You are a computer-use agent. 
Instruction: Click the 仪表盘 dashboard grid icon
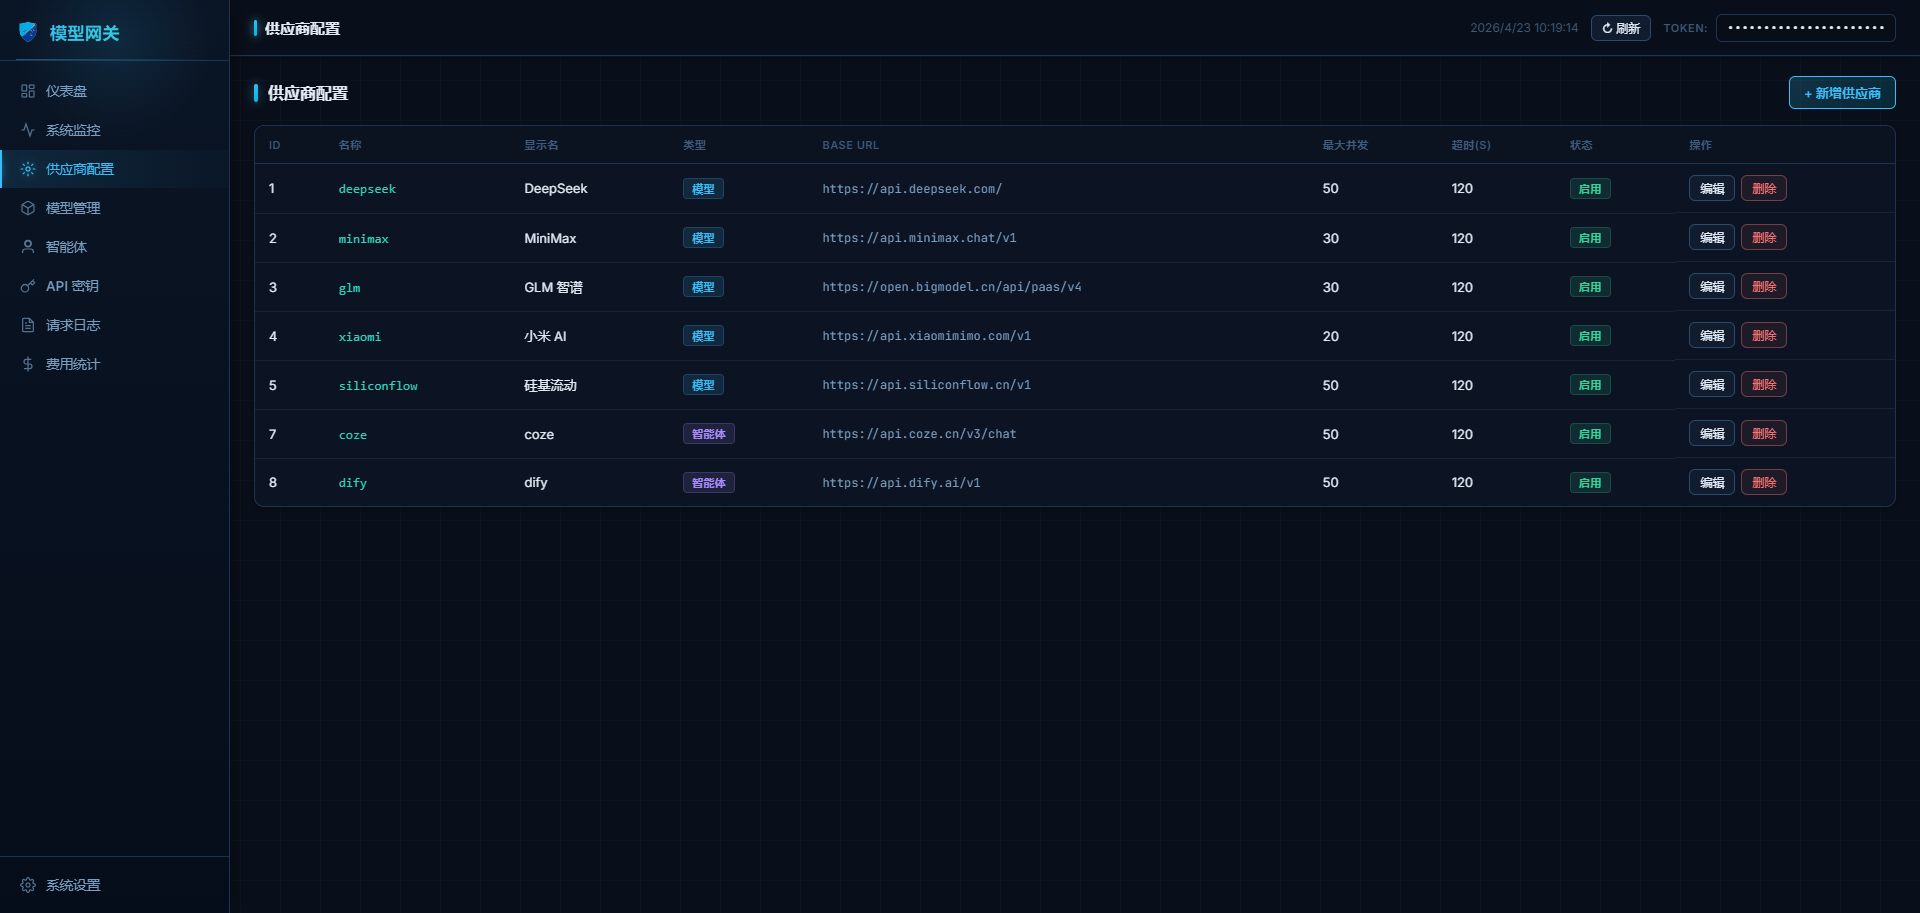28,91
